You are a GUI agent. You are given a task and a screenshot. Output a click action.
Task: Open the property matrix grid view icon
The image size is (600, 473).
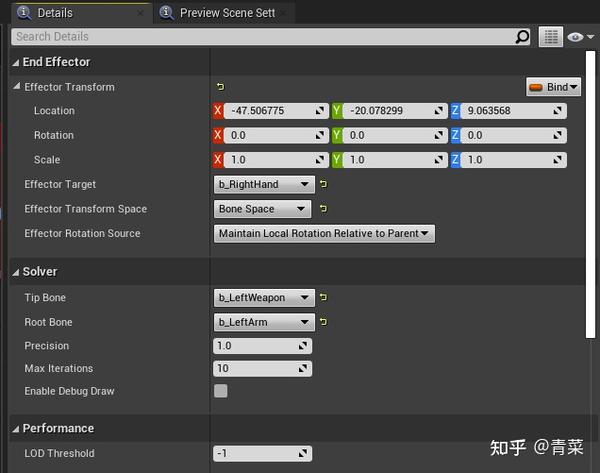point(550,37)
